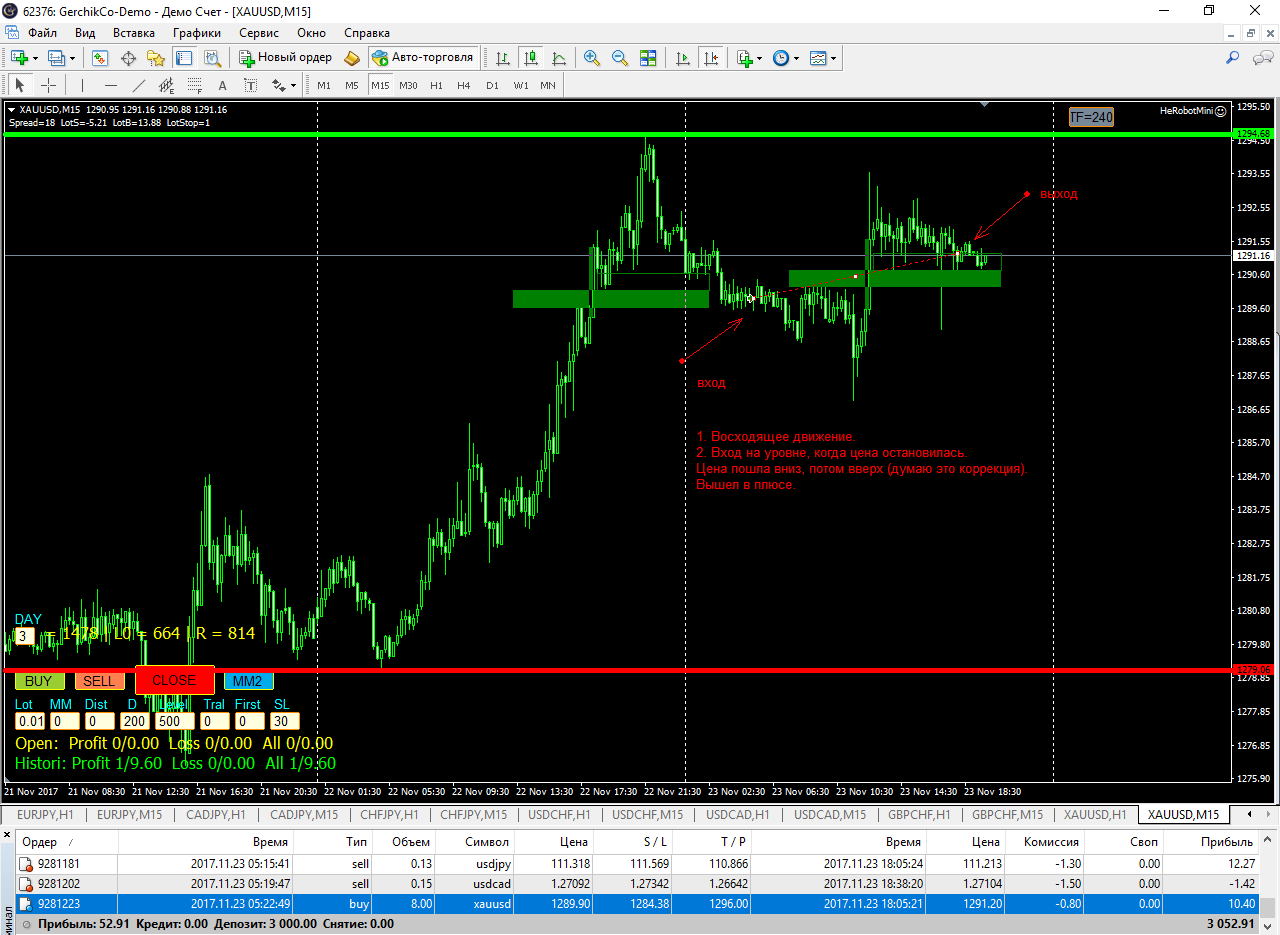The height and width of the screenshot is (935, 1280).
Task: Open the Navigator favorites panel
Action: [156, 58]
